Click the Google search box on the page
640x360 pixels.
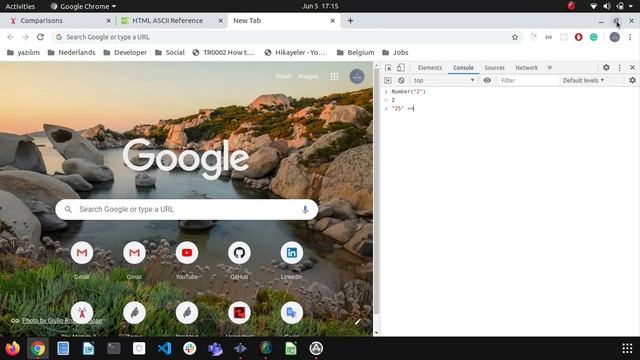coord(187,209)
